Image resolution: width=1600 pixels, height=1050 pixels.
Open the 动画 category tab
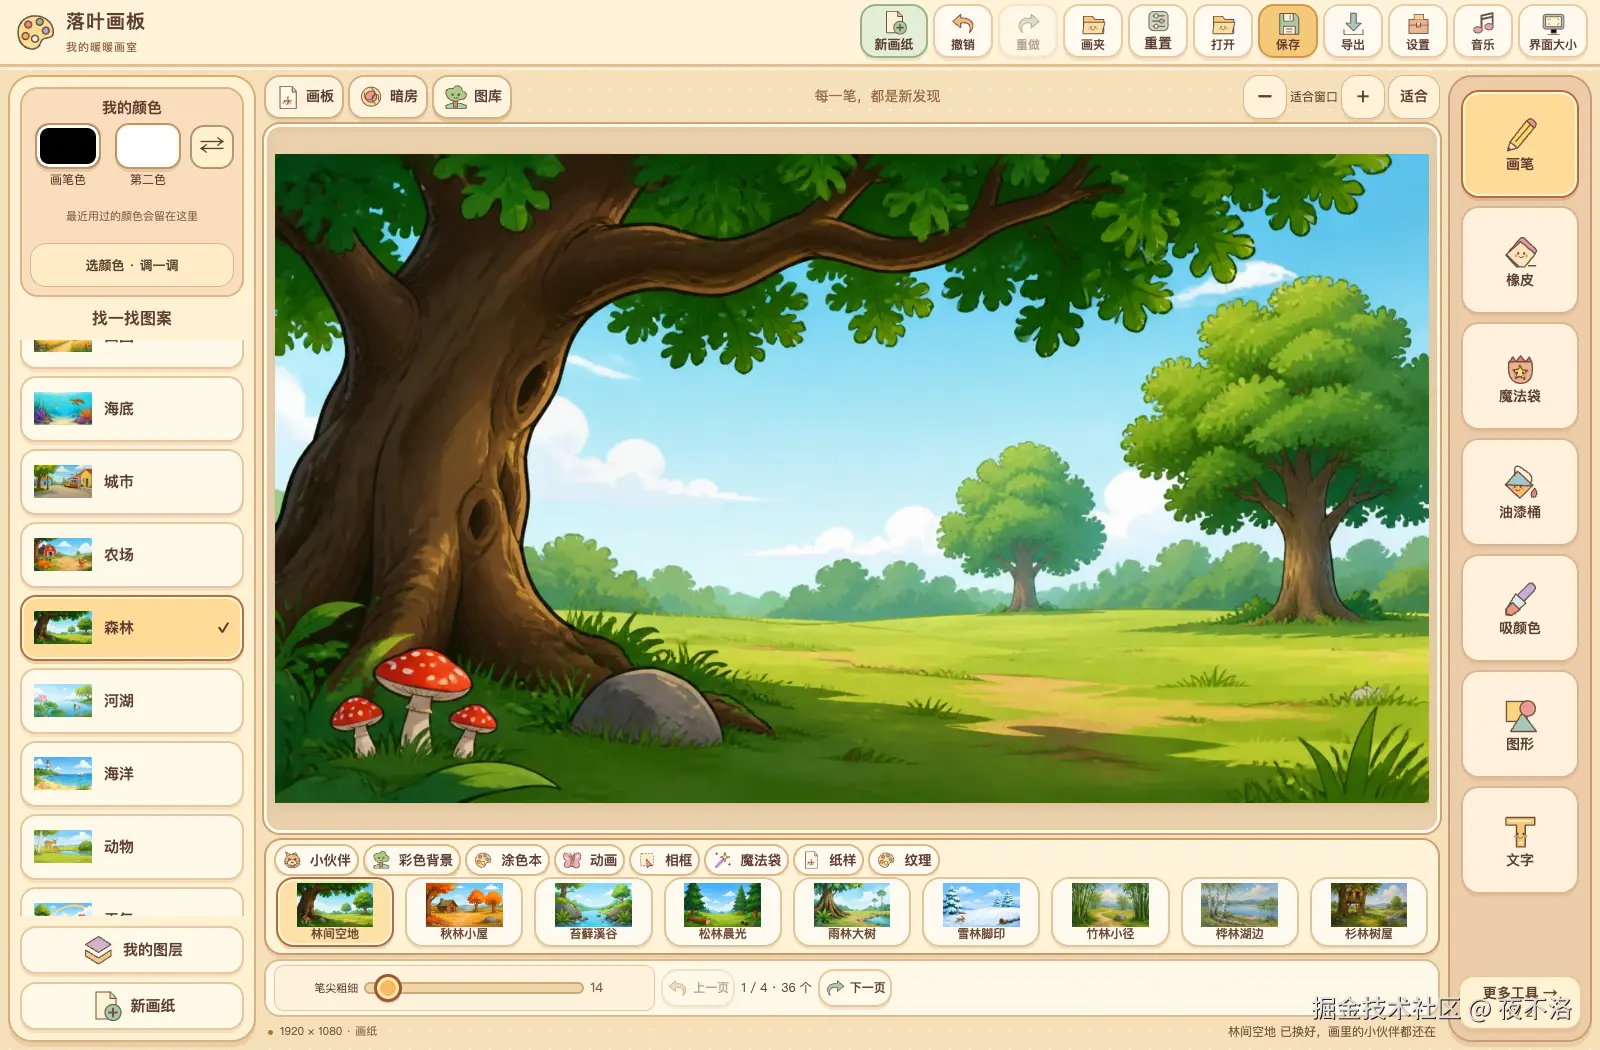coord(590,860)
